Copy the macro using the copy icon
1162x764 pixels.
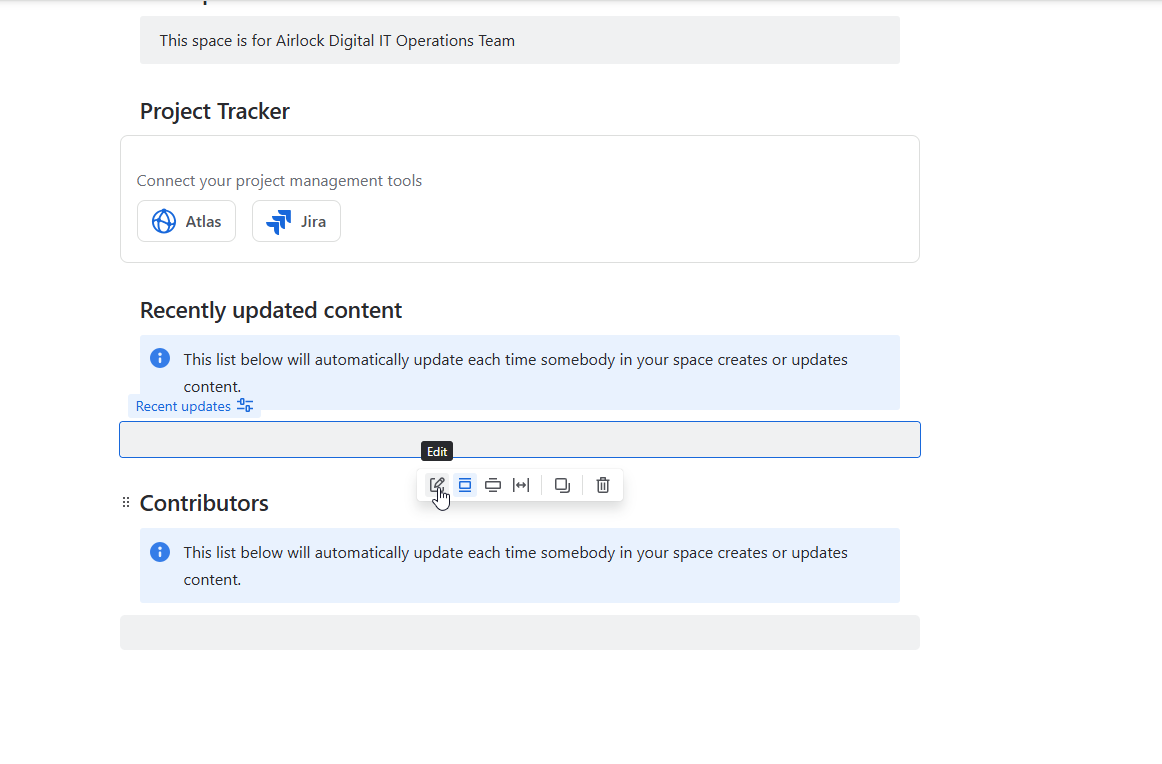562,485
